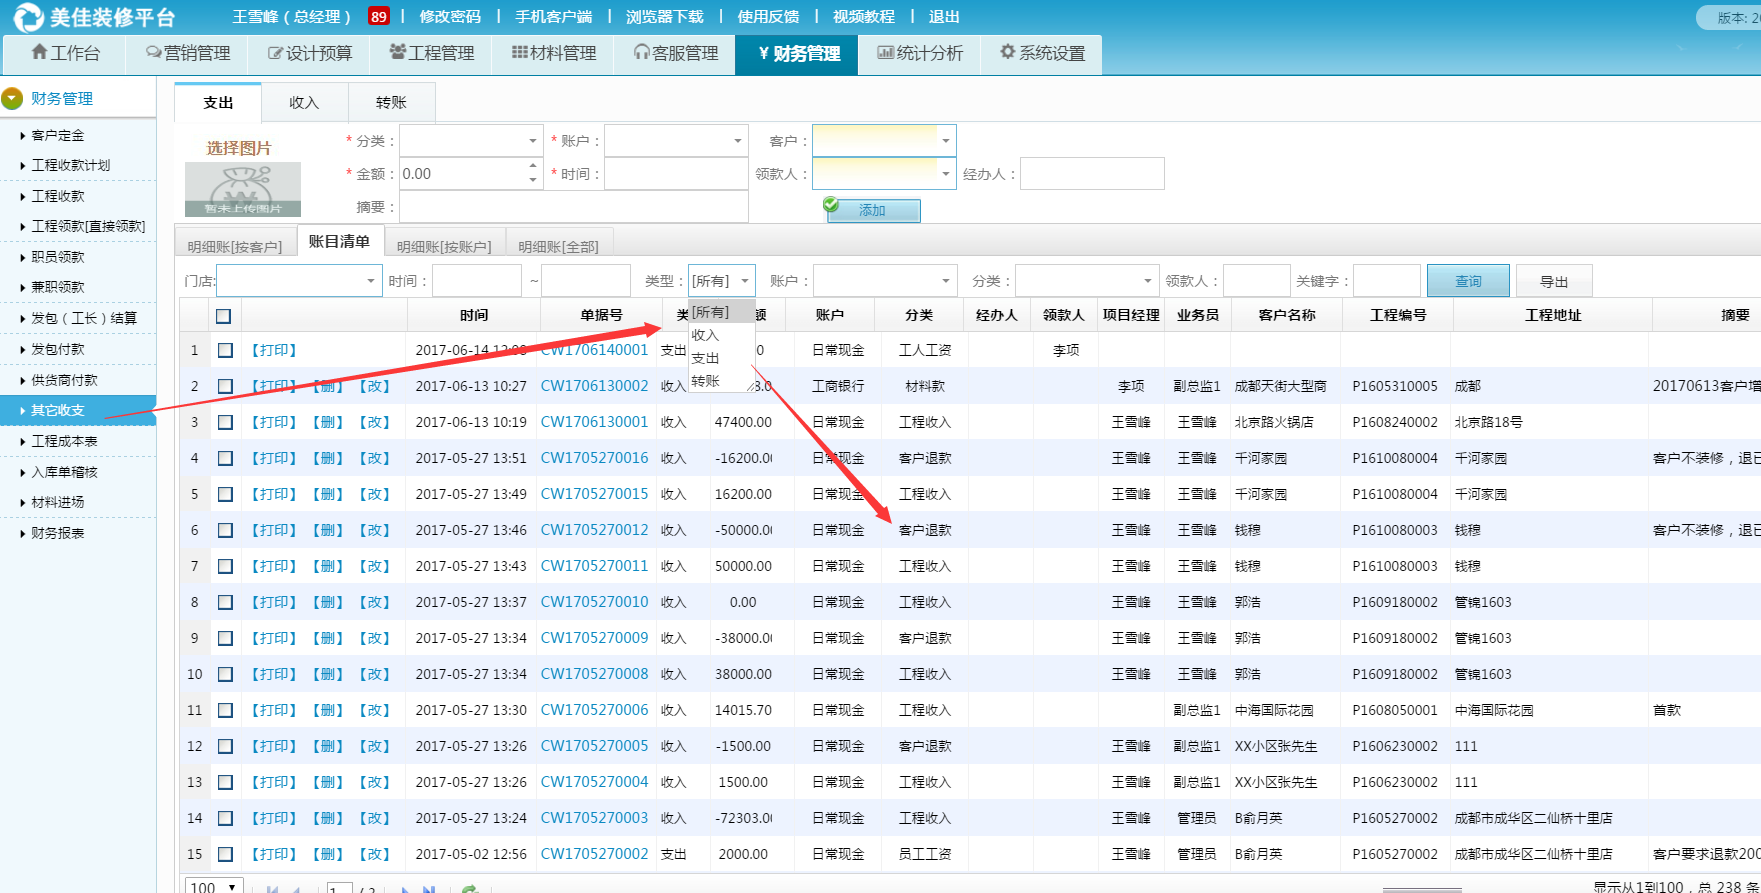Click the 选择图片 upload image thumbnail
Viewport: 1761px width, 893px height.
[x=242, y=189]
